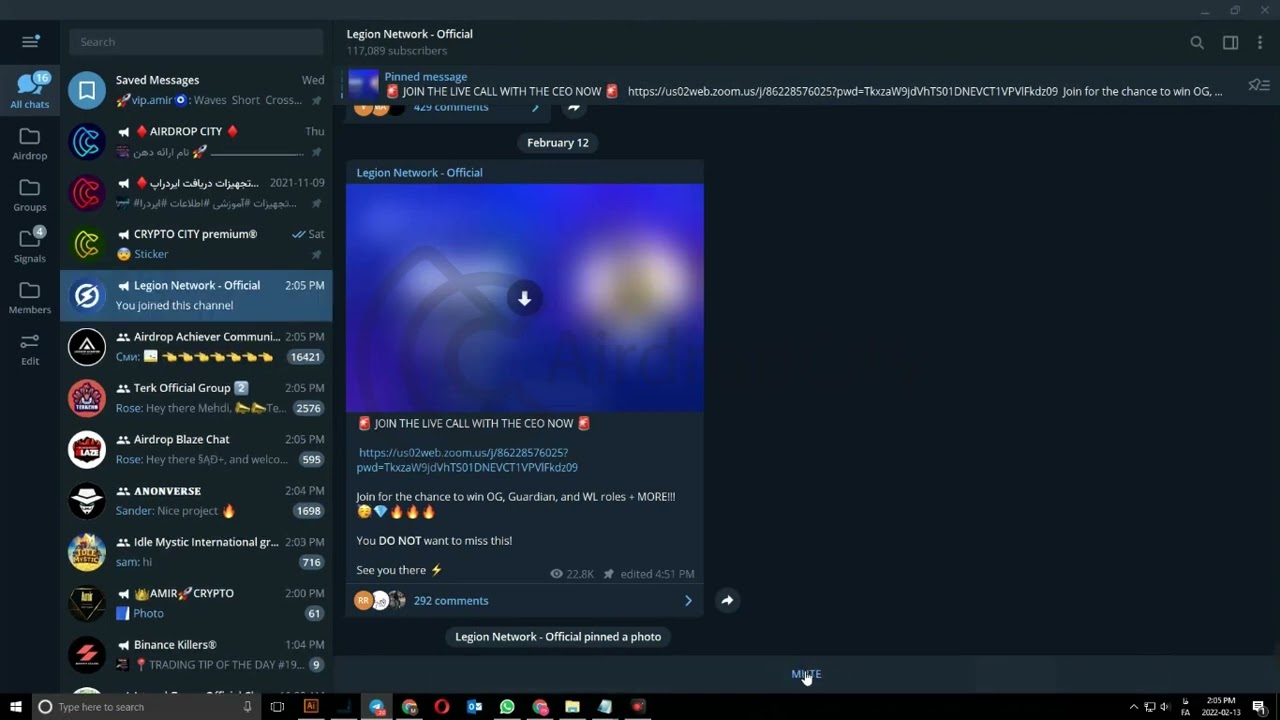Open the Groups chat folder
Image resolution: width=1280 pixels, height=720 pixels.
[x=30, y=194]
